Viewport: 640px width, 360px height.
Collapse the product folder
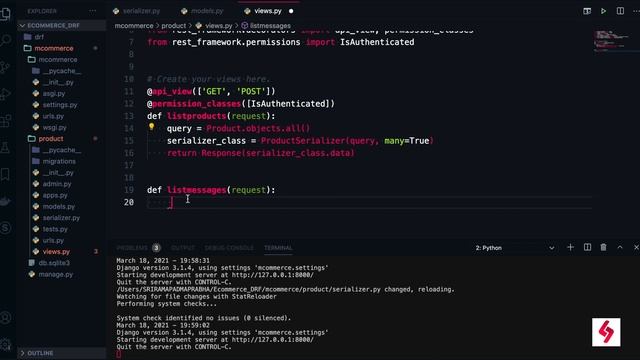pos(51,139)
